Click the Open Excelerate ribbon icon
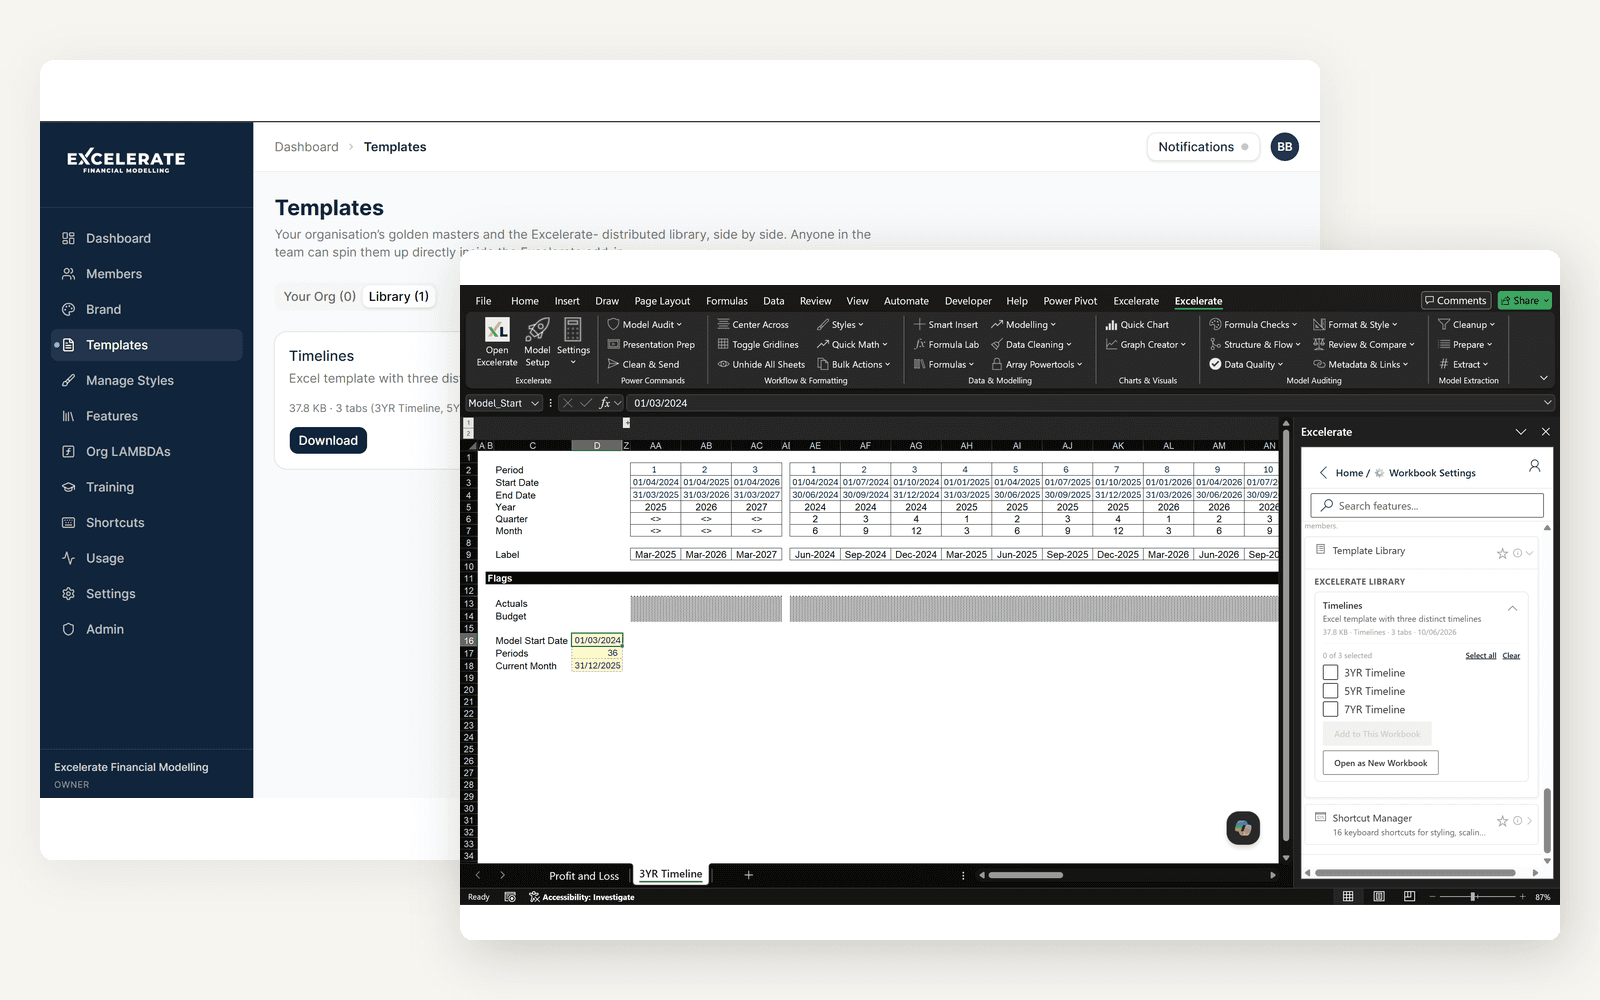Screen dimensions: 1600x1000 click(x=497, y=342)
